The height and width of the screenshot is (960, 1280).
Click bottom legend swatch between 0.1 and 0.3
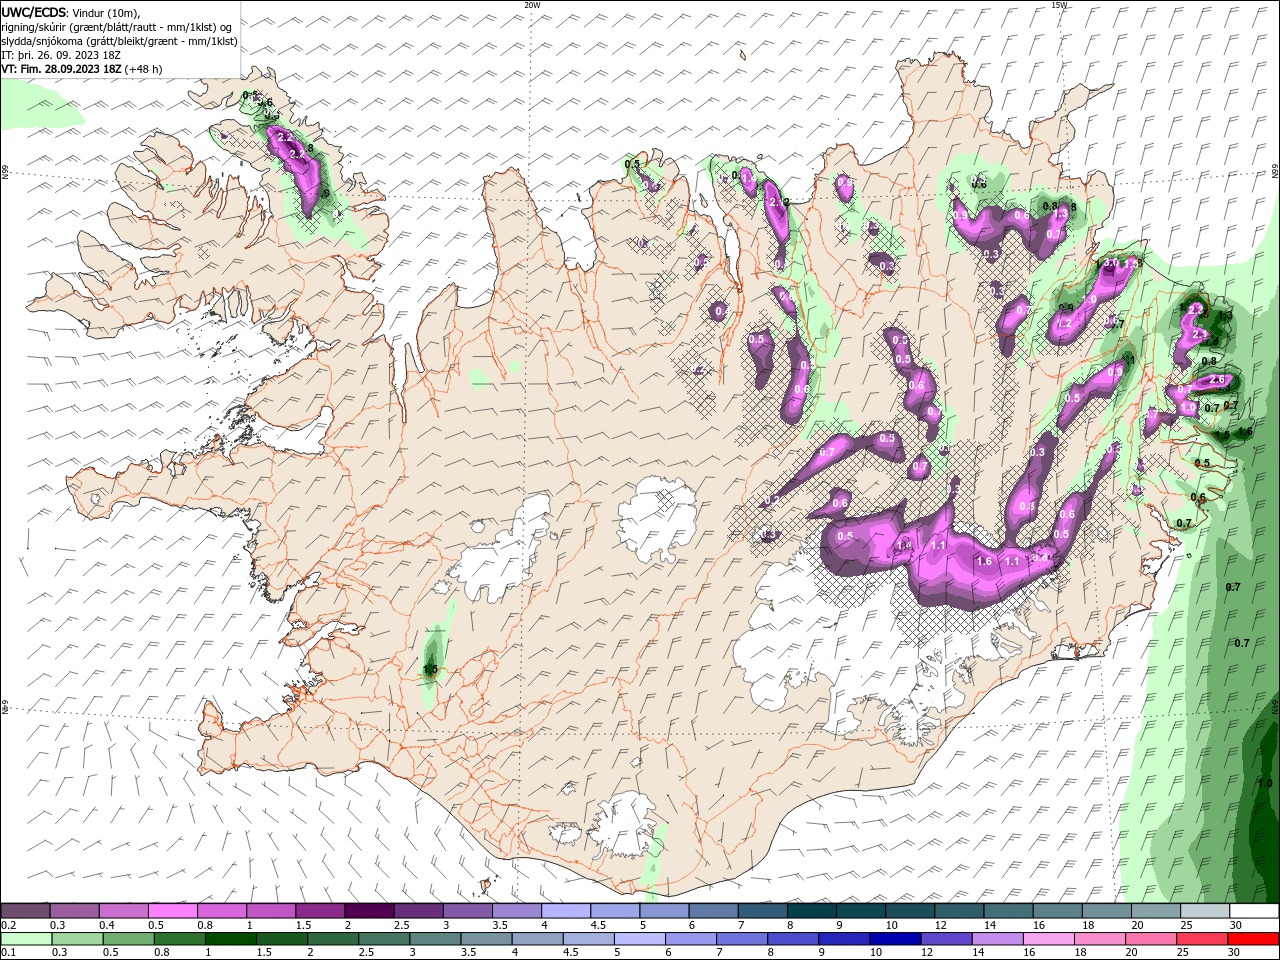pyautogui.click(x=26, y=939)
